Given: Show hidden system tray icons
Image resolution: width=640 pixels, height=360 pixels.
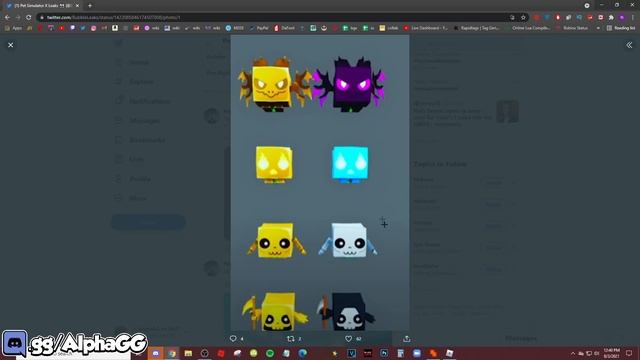Looking at the screenshot, I should click(x=573, y=353).
